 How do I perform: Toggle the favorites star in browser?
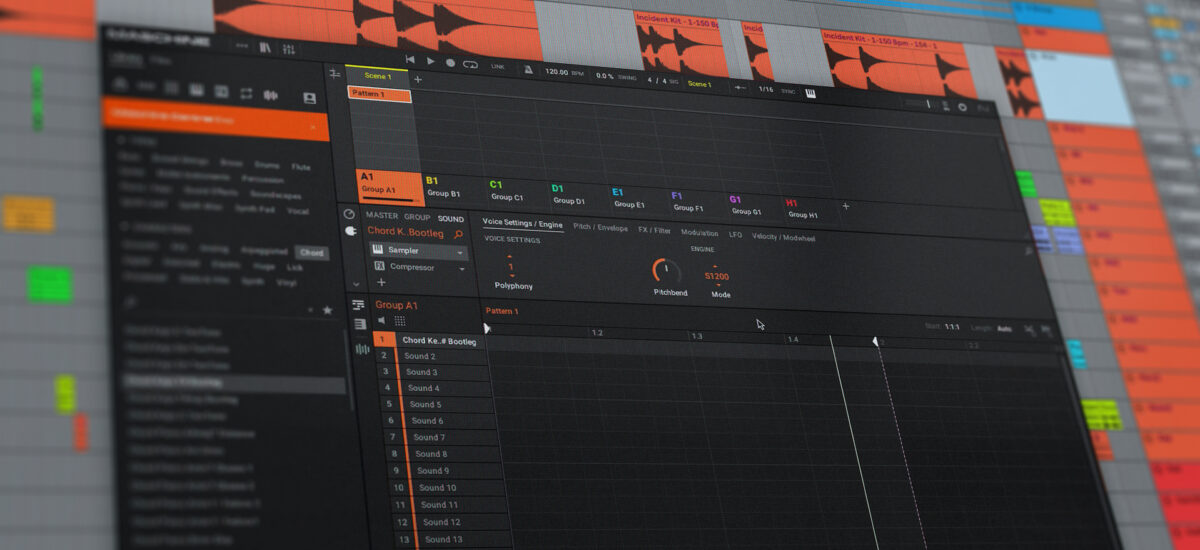(x=326, y=311)
